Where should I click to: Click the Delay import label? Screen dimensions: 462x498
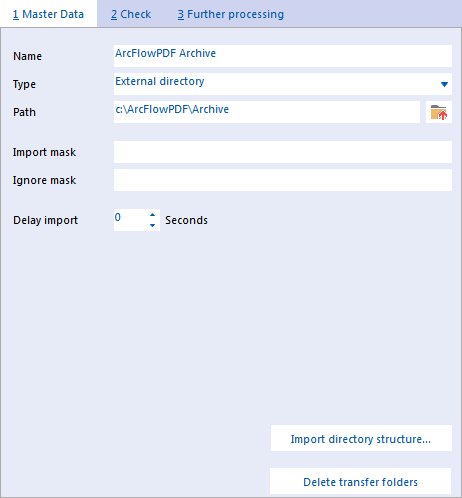[45, 220]
